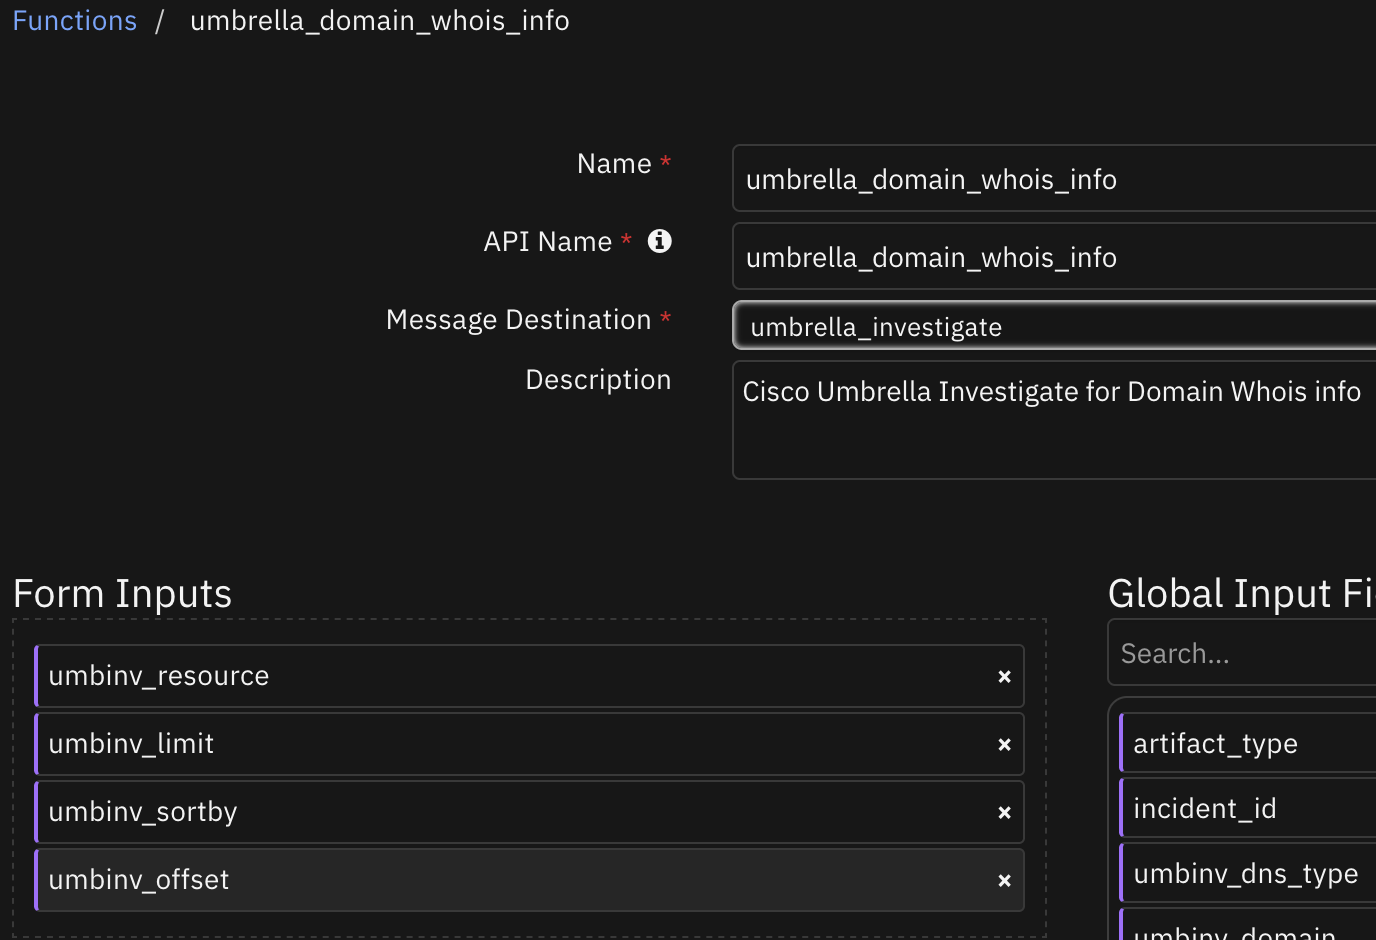Edit the API Name input field
Image resolution: width=1376 pixels, height=940 pixels.
(x=1054, y=256)
